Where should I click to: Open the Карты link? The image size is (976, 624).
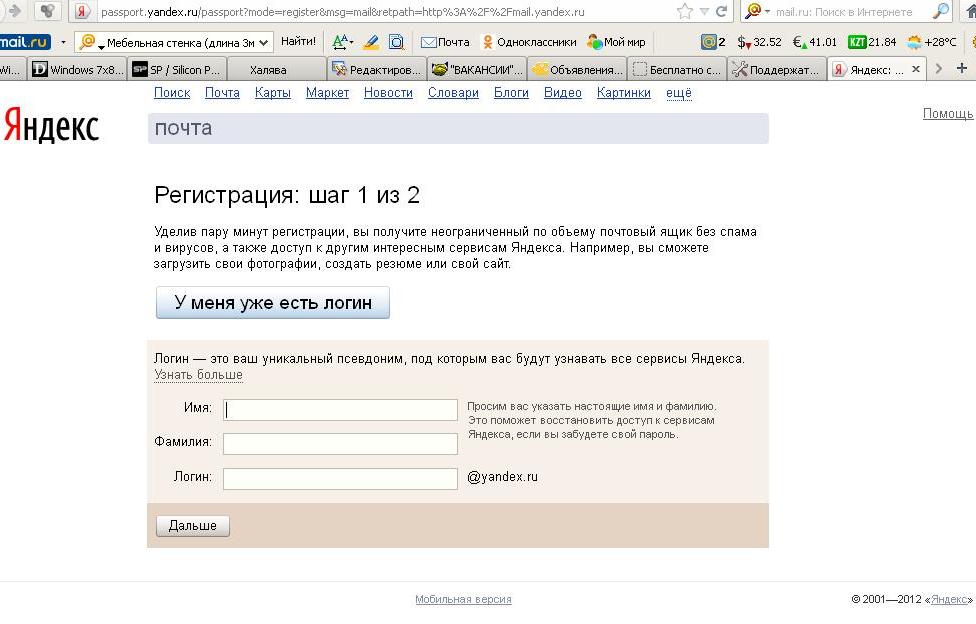[273, 93]
